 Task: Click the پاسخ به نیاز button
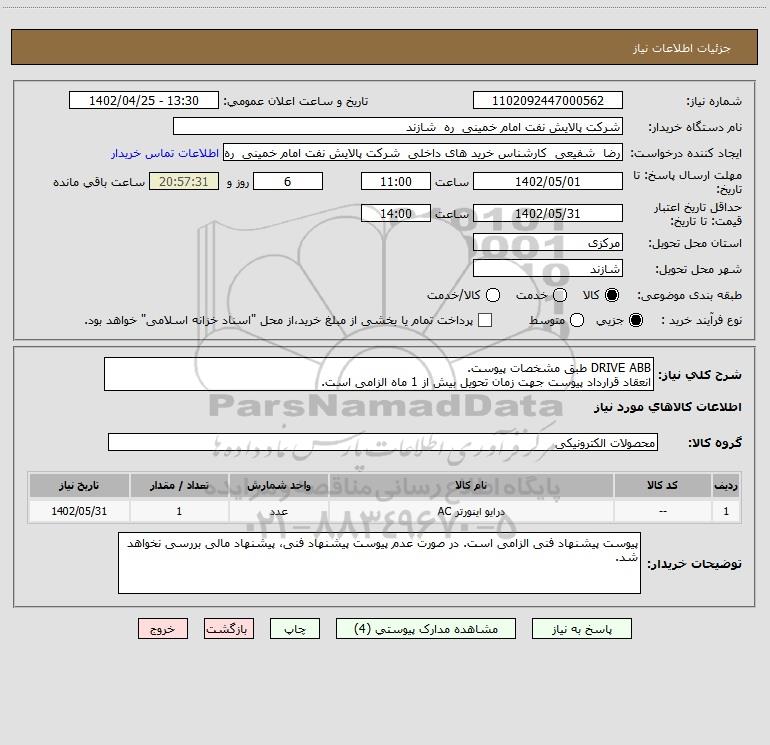coord(581,629)
